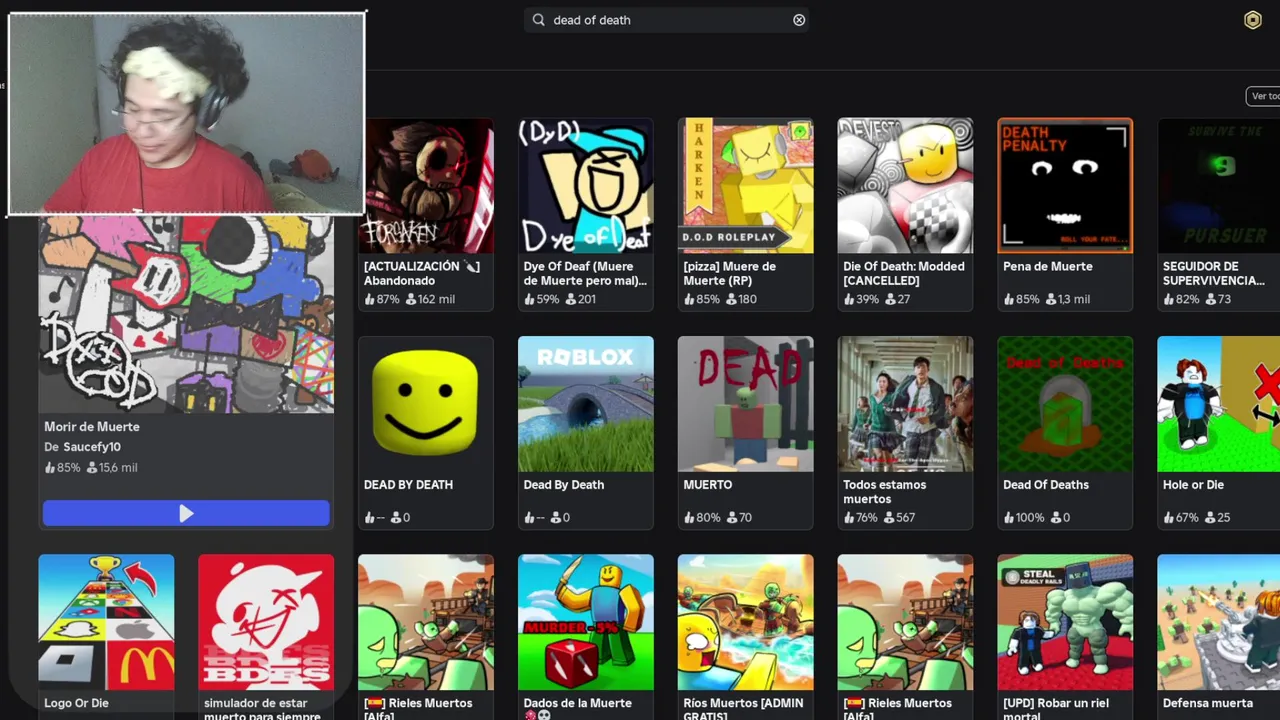Click the Logo Or Die title
The height and width of the screenshot is (720, 1280).
click(x=76, y=703)
